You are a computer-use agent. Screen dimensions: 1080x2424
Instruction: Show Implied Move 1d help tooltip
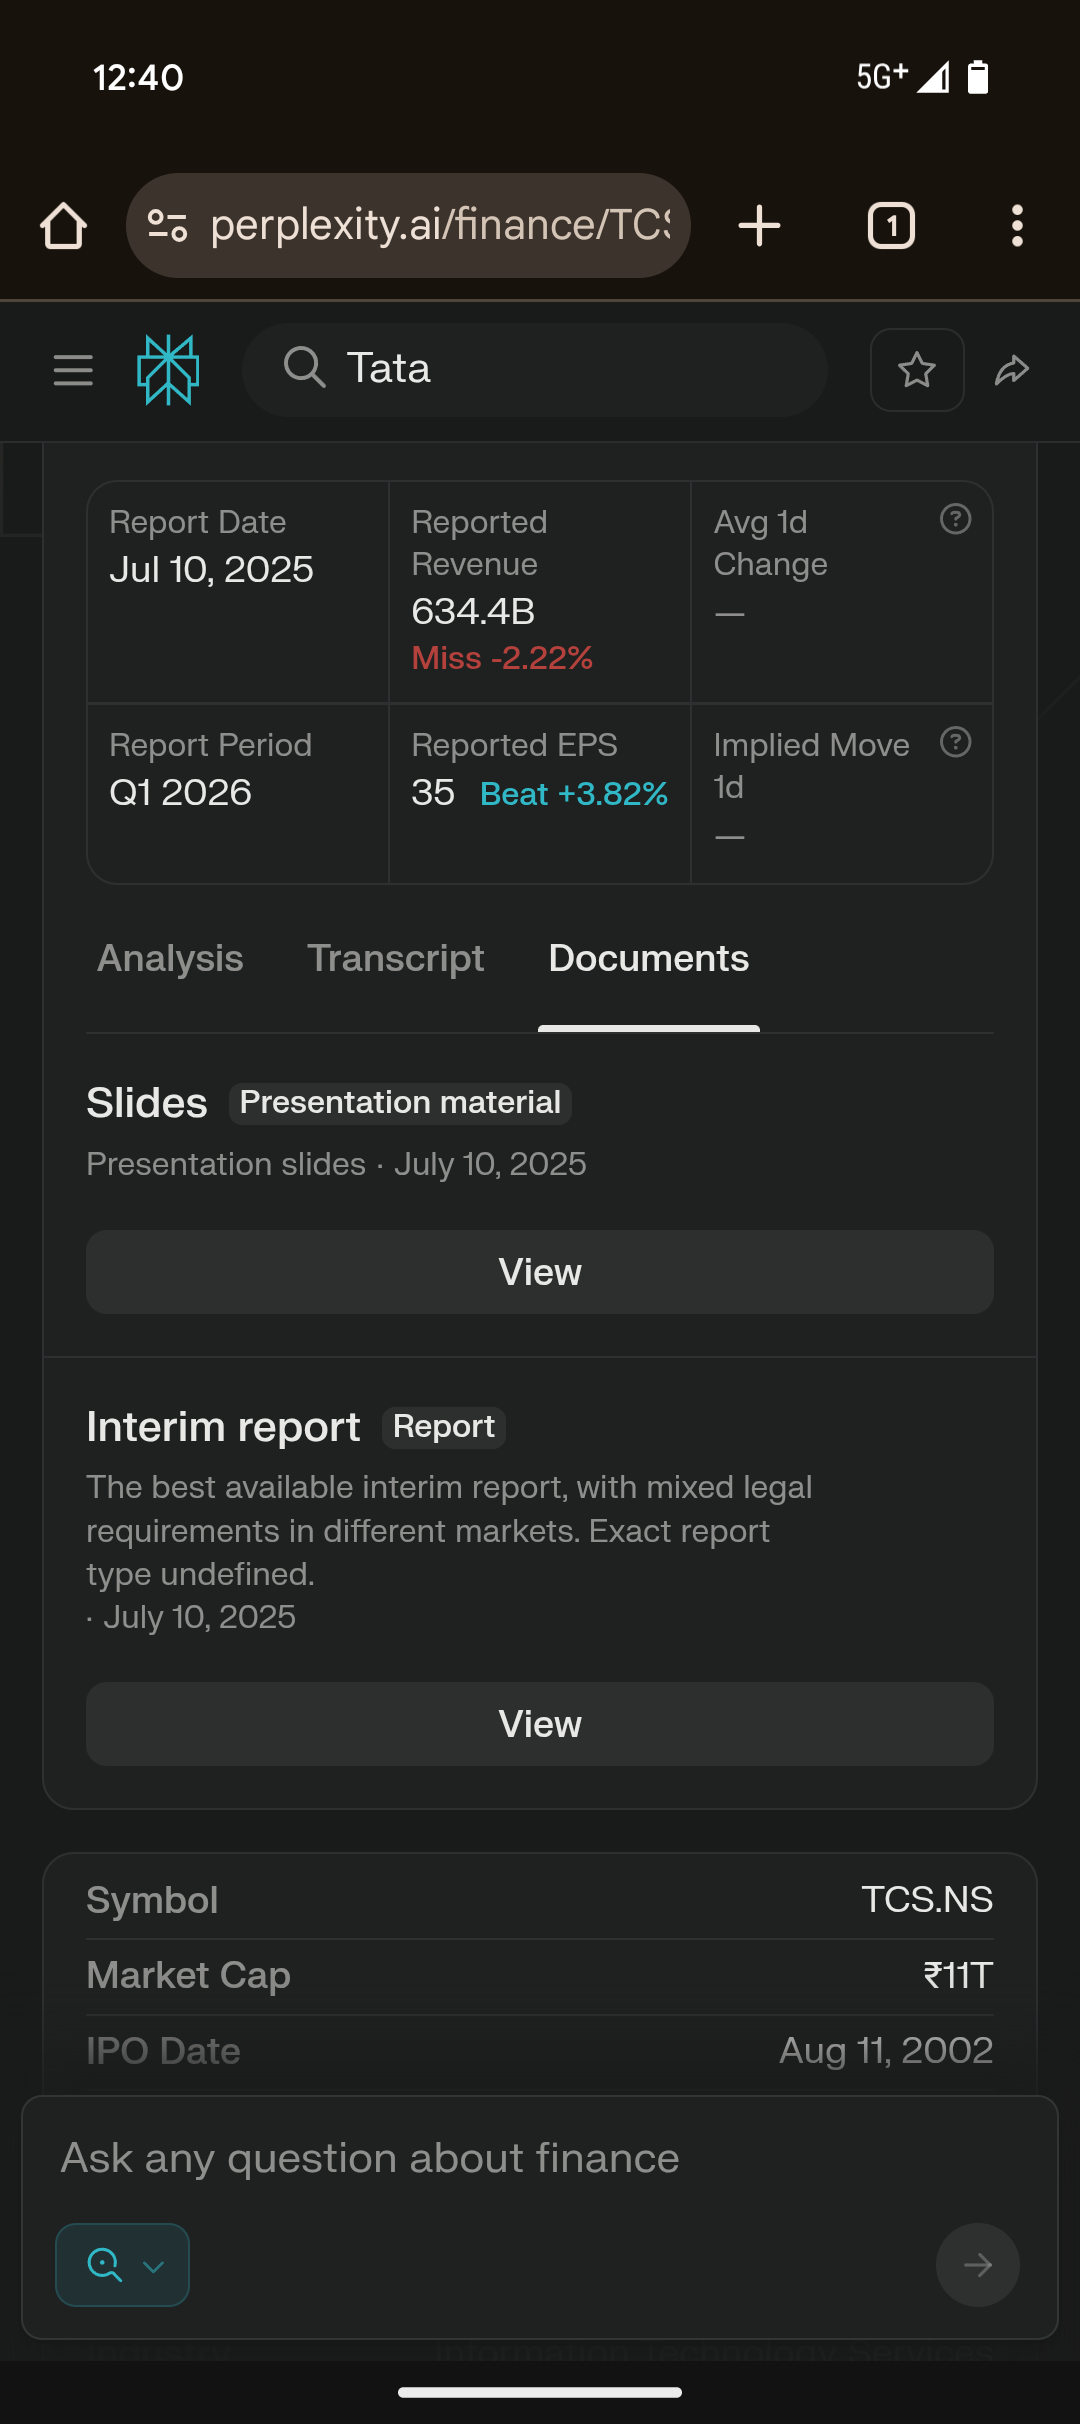[955, 743]
